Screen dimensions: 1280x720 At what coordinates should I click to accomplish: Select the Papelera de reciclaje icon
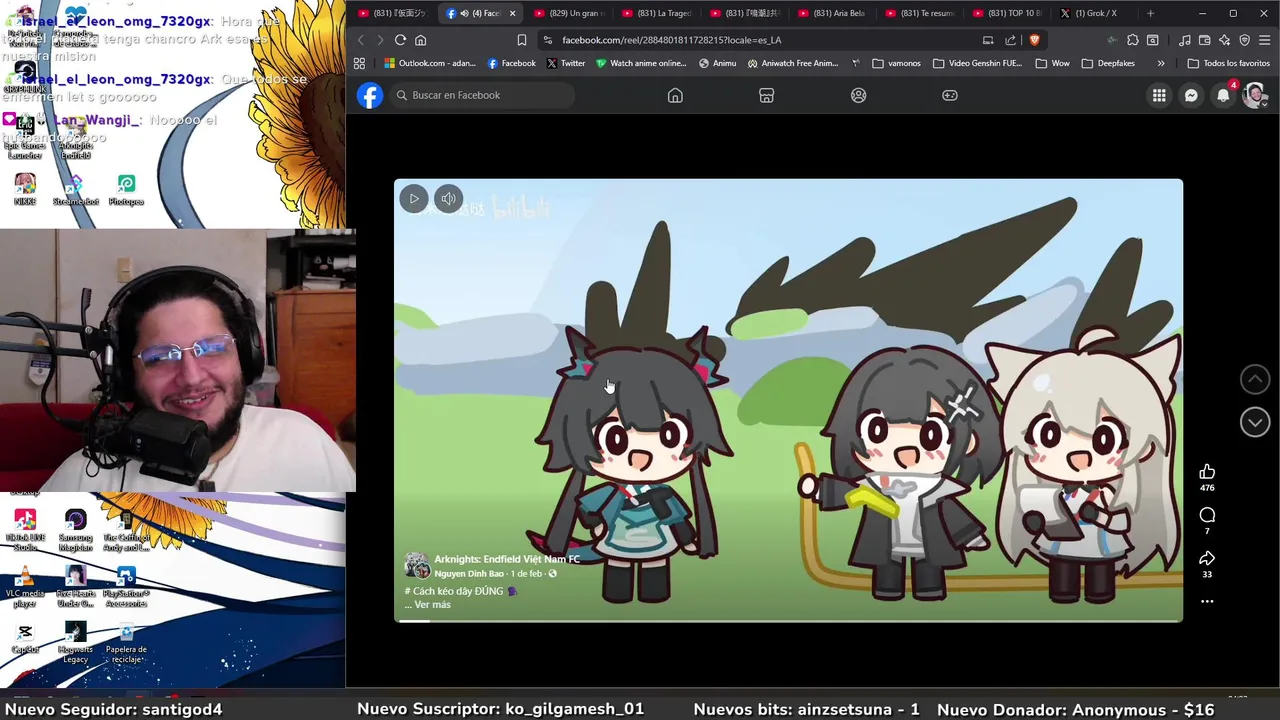[x=126, y=642]
